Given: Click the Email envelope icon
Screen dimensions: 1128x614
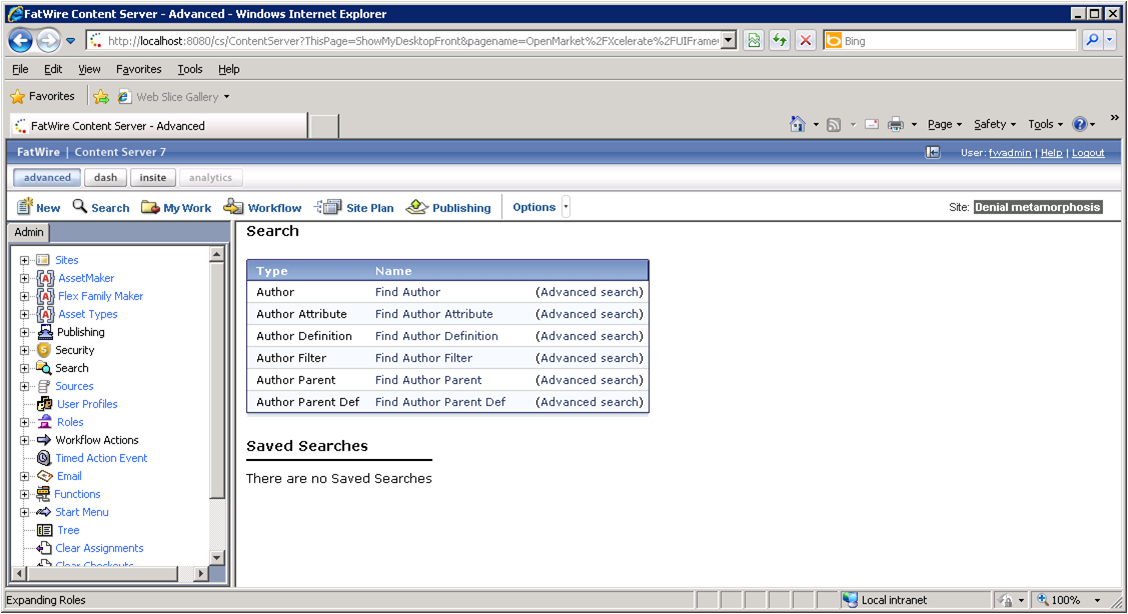Looking at the screenshot, I should [45, 475].
